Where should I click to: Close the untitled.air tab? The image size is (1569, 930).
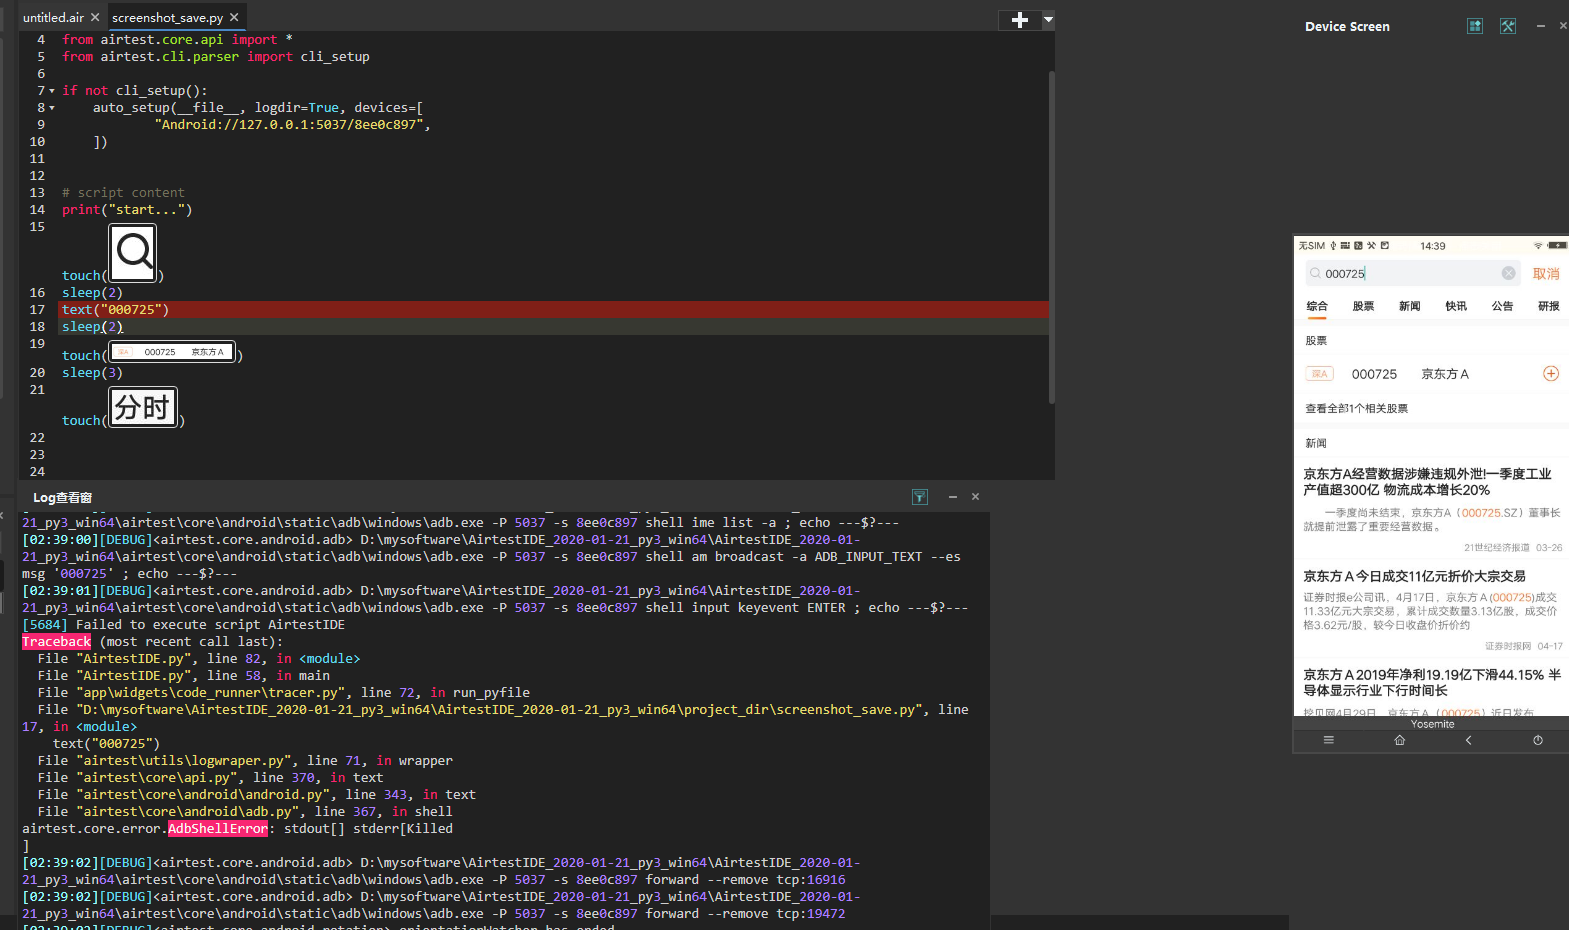pos(95,17)
